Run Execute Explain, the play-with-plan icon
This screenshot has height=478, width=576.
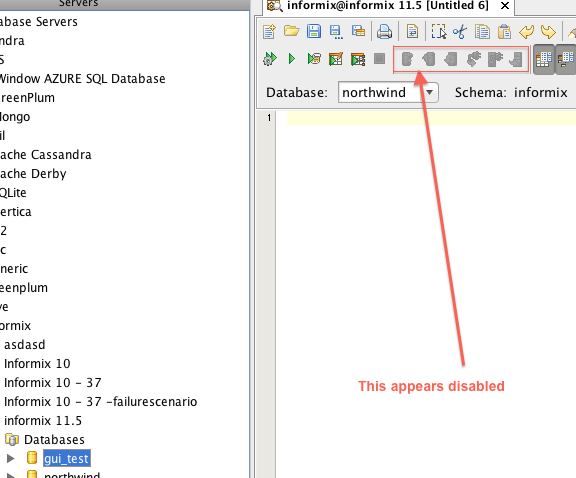(x=314, y=59)
